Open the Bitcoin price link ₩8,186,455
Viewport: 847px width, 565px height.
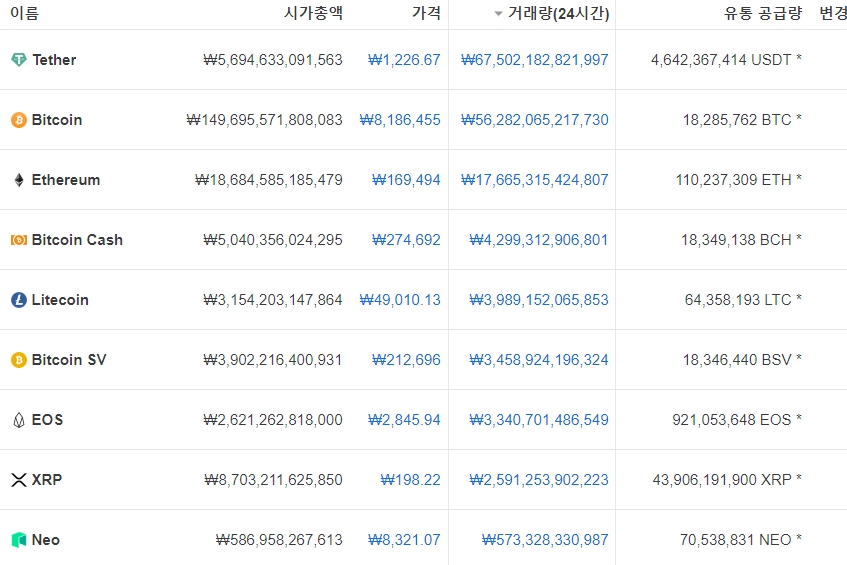400,119
